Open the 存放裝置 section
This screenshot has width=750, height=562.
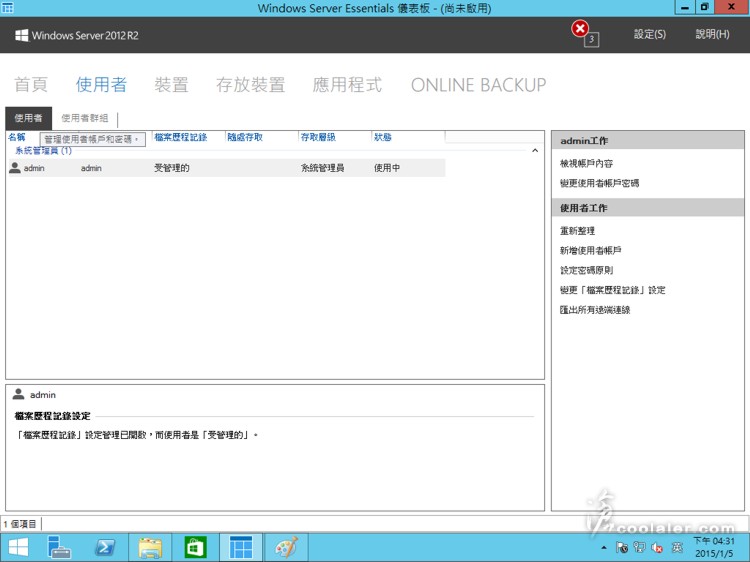coord(251,85)
